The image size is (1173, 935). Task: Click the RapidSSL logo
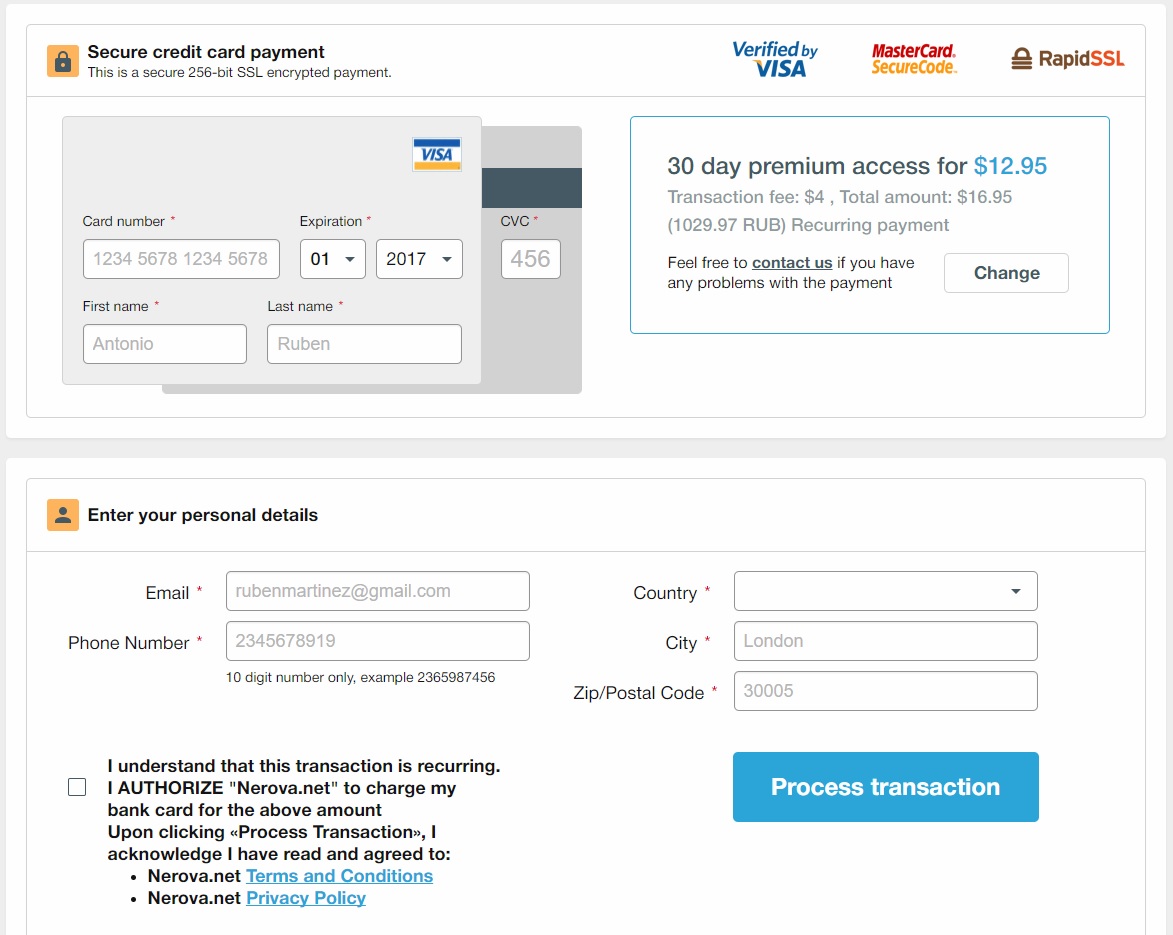(x=1068, y=59)
